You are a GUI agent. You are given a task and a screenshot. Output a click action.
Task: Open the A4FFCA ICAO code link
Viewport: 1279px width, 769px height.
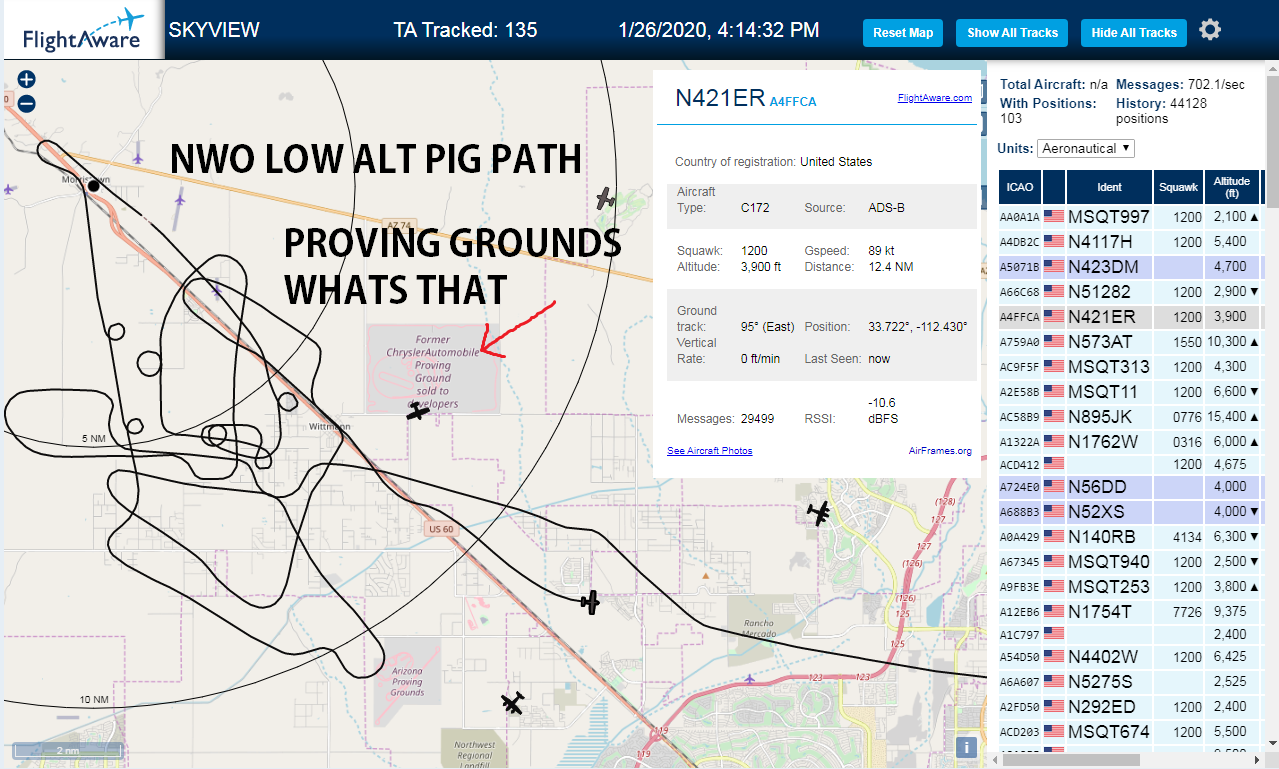(793, 101)
